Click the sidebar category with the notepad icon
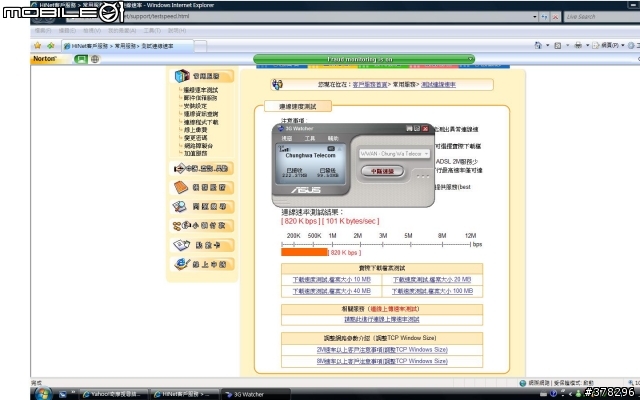The height and width of the screenshot is (400, 640). pyautogui.click(x=182, y=245)
